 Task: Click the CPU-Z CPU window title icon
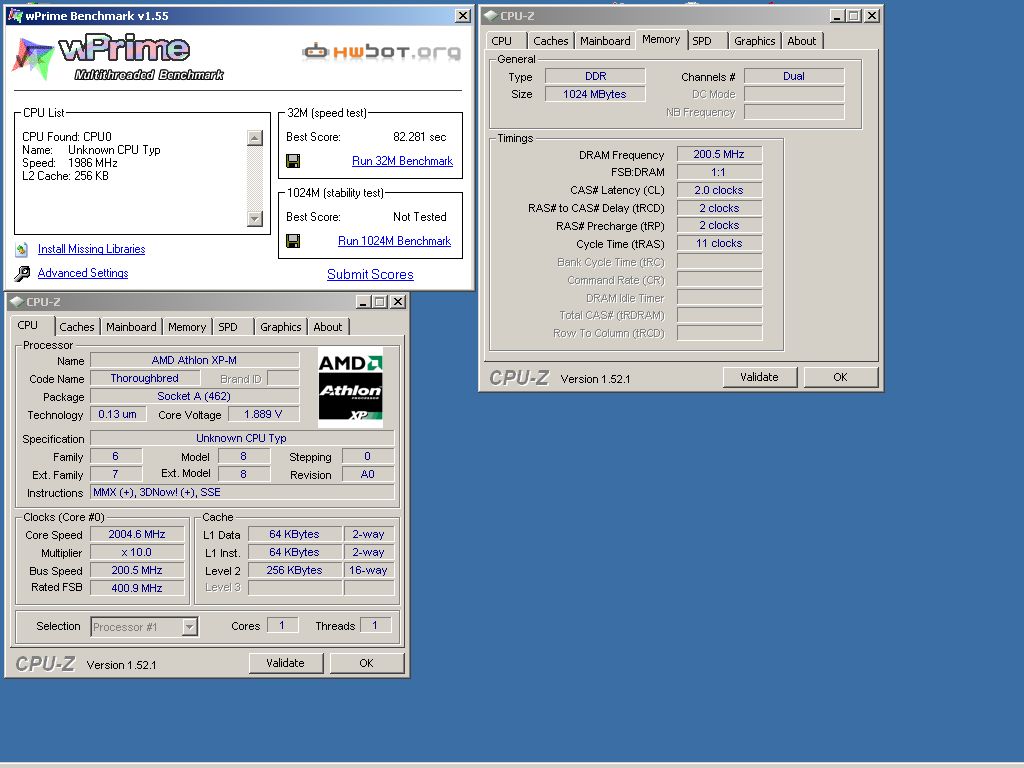[x=17, y=302]
